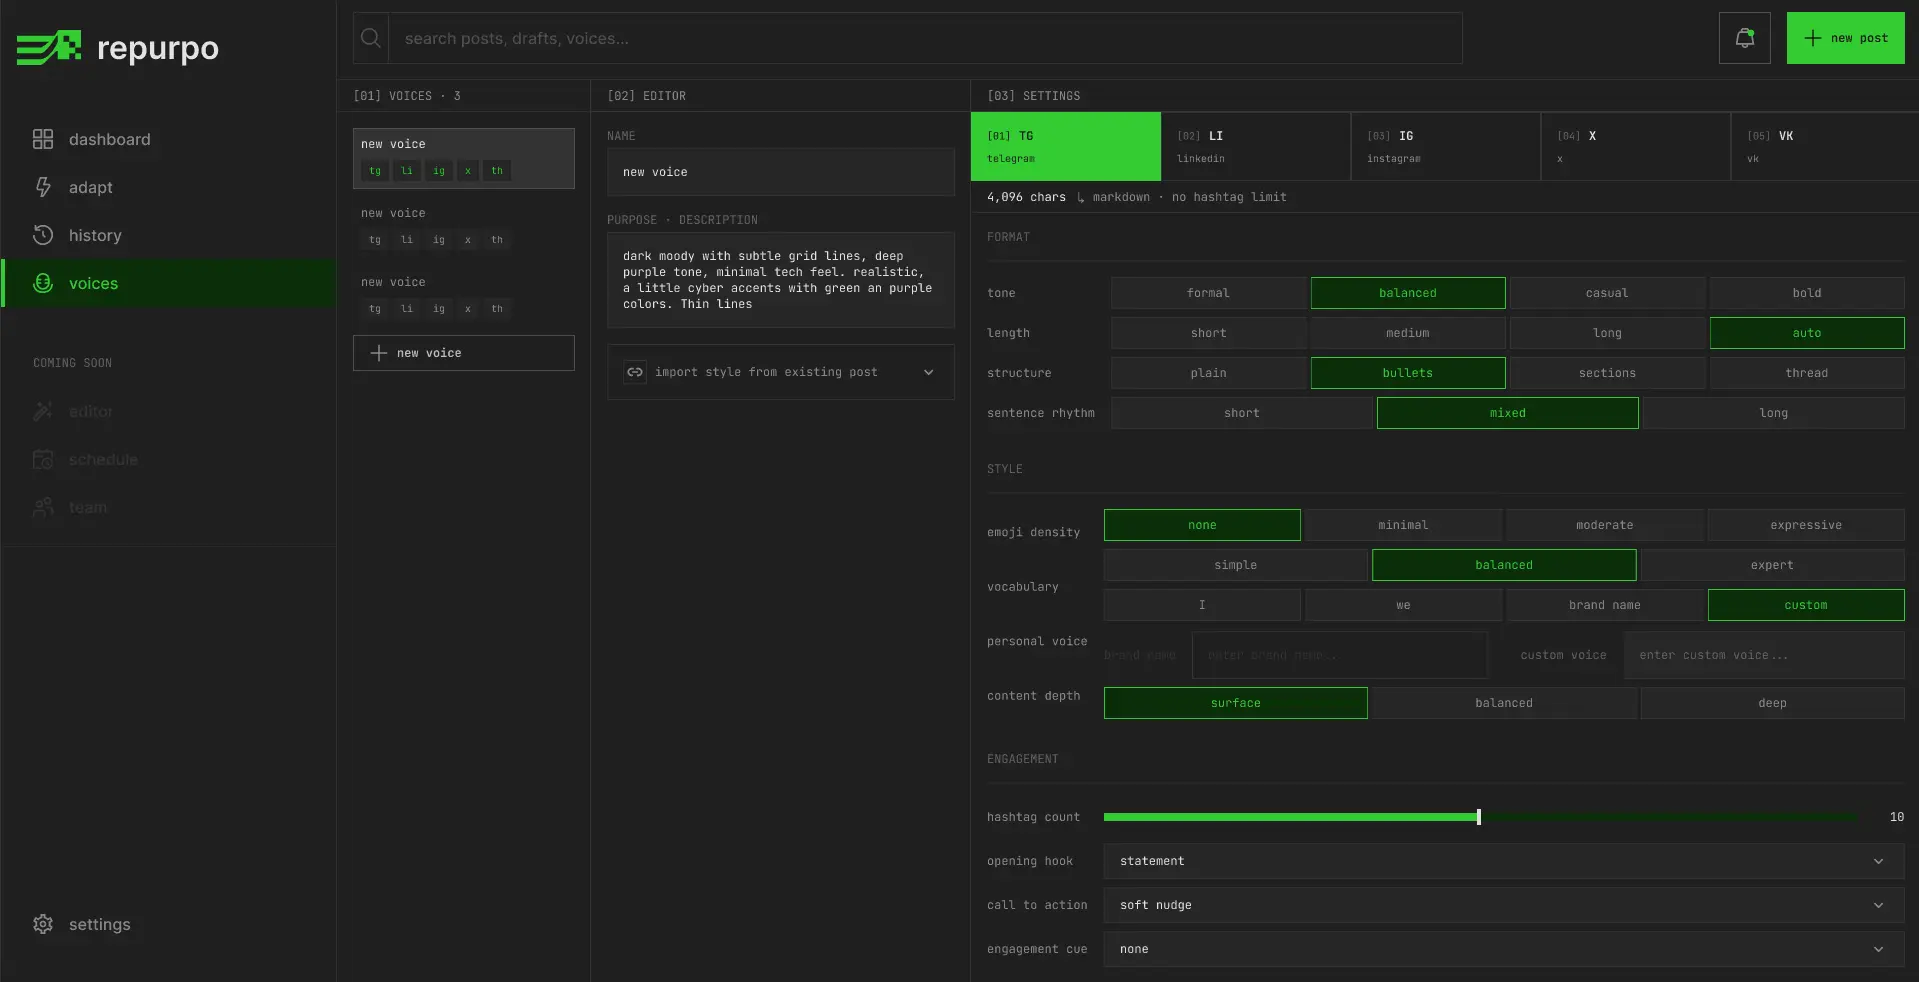Click the enter custom voice field
Image resolution: width=1919 pixels, height=982 pixels.
1764,655
